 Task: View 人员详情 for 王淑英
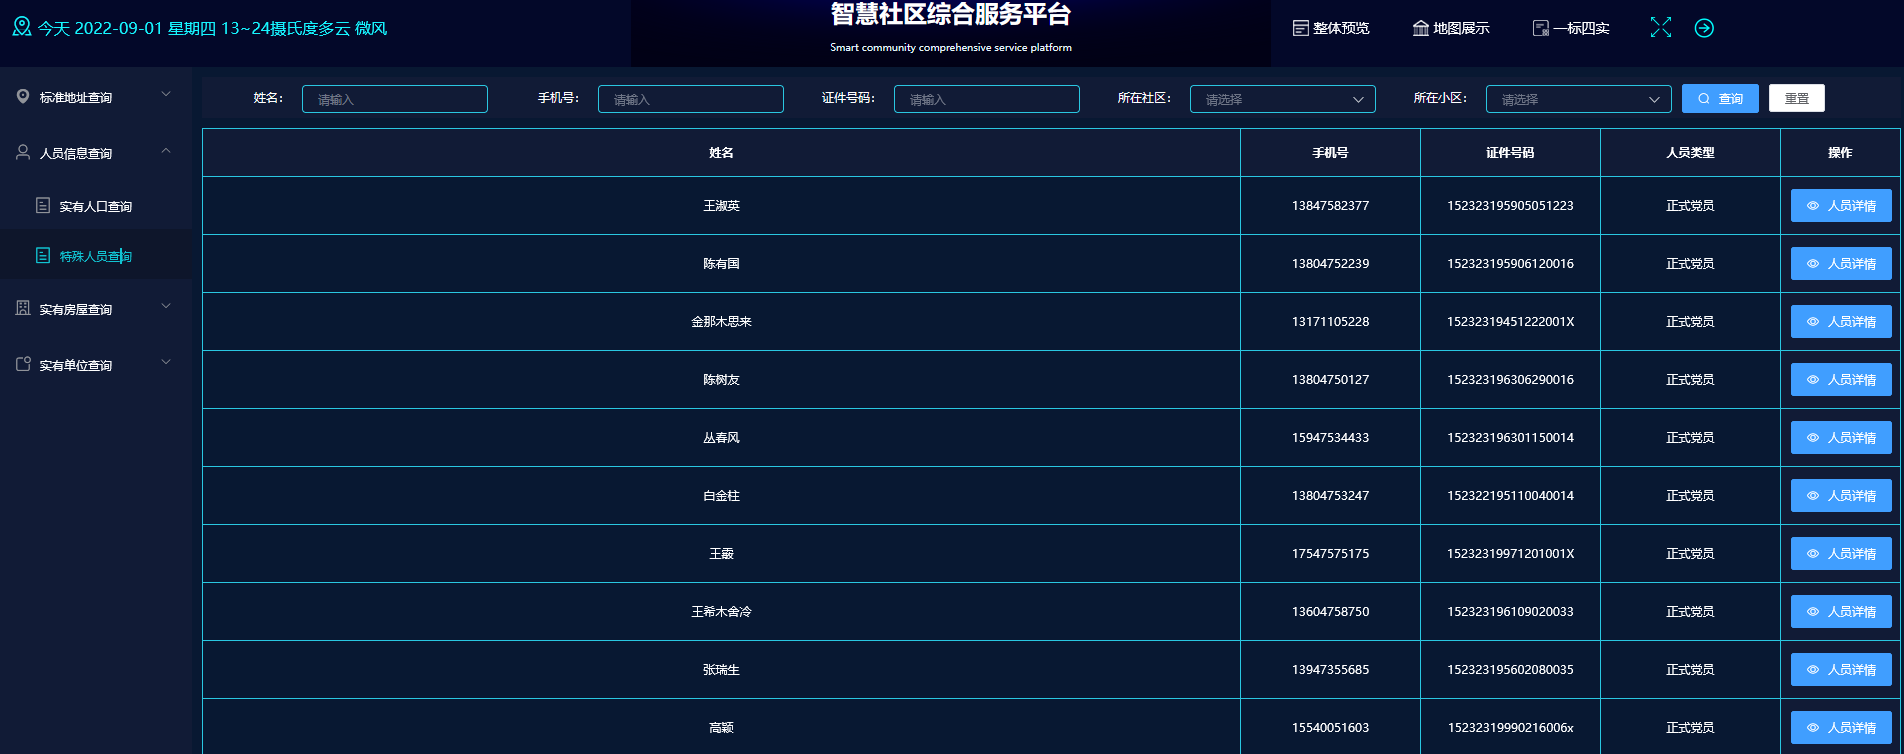[x=1840, y=206]
